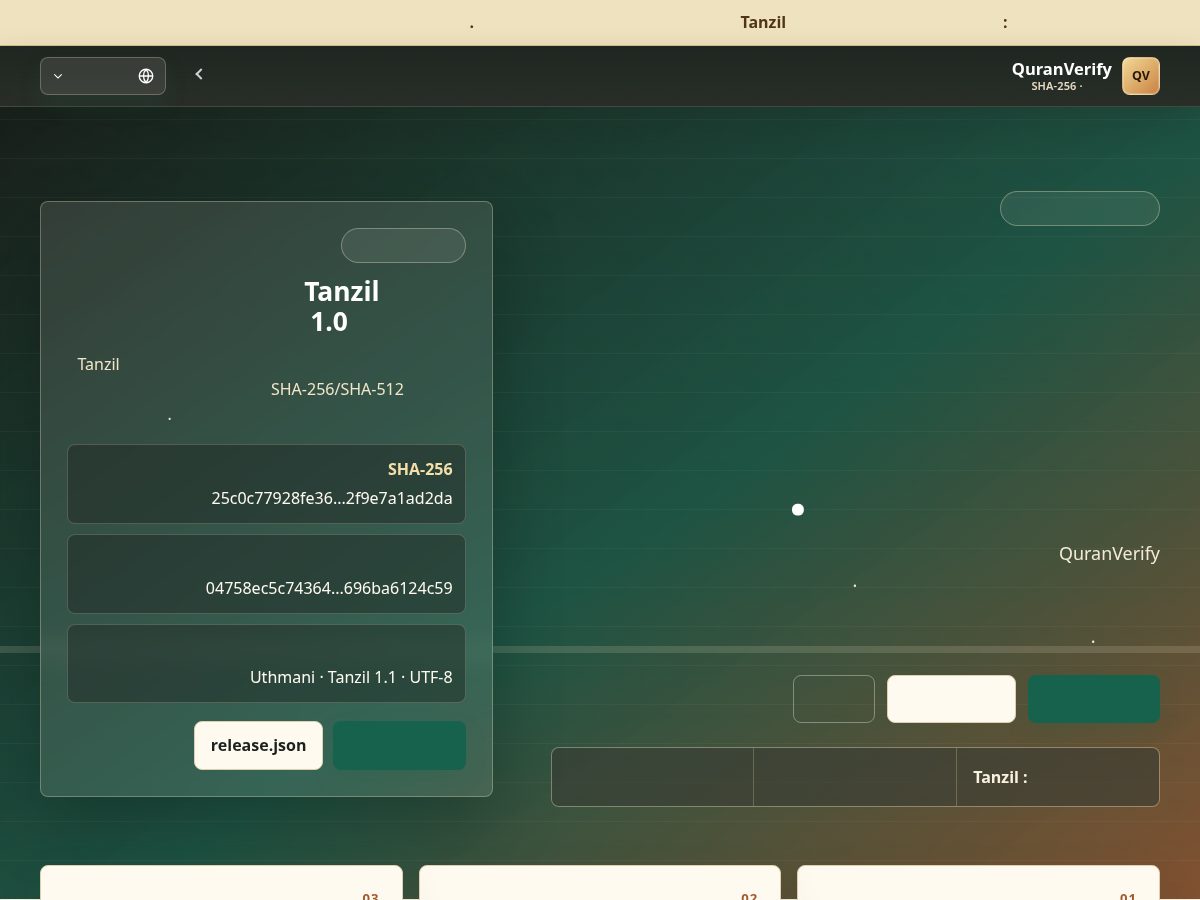This screenshot has height=900, width=1200.
Task: Click the QuranVerify text in the hero section
Action: click(x=1109, y=553)
